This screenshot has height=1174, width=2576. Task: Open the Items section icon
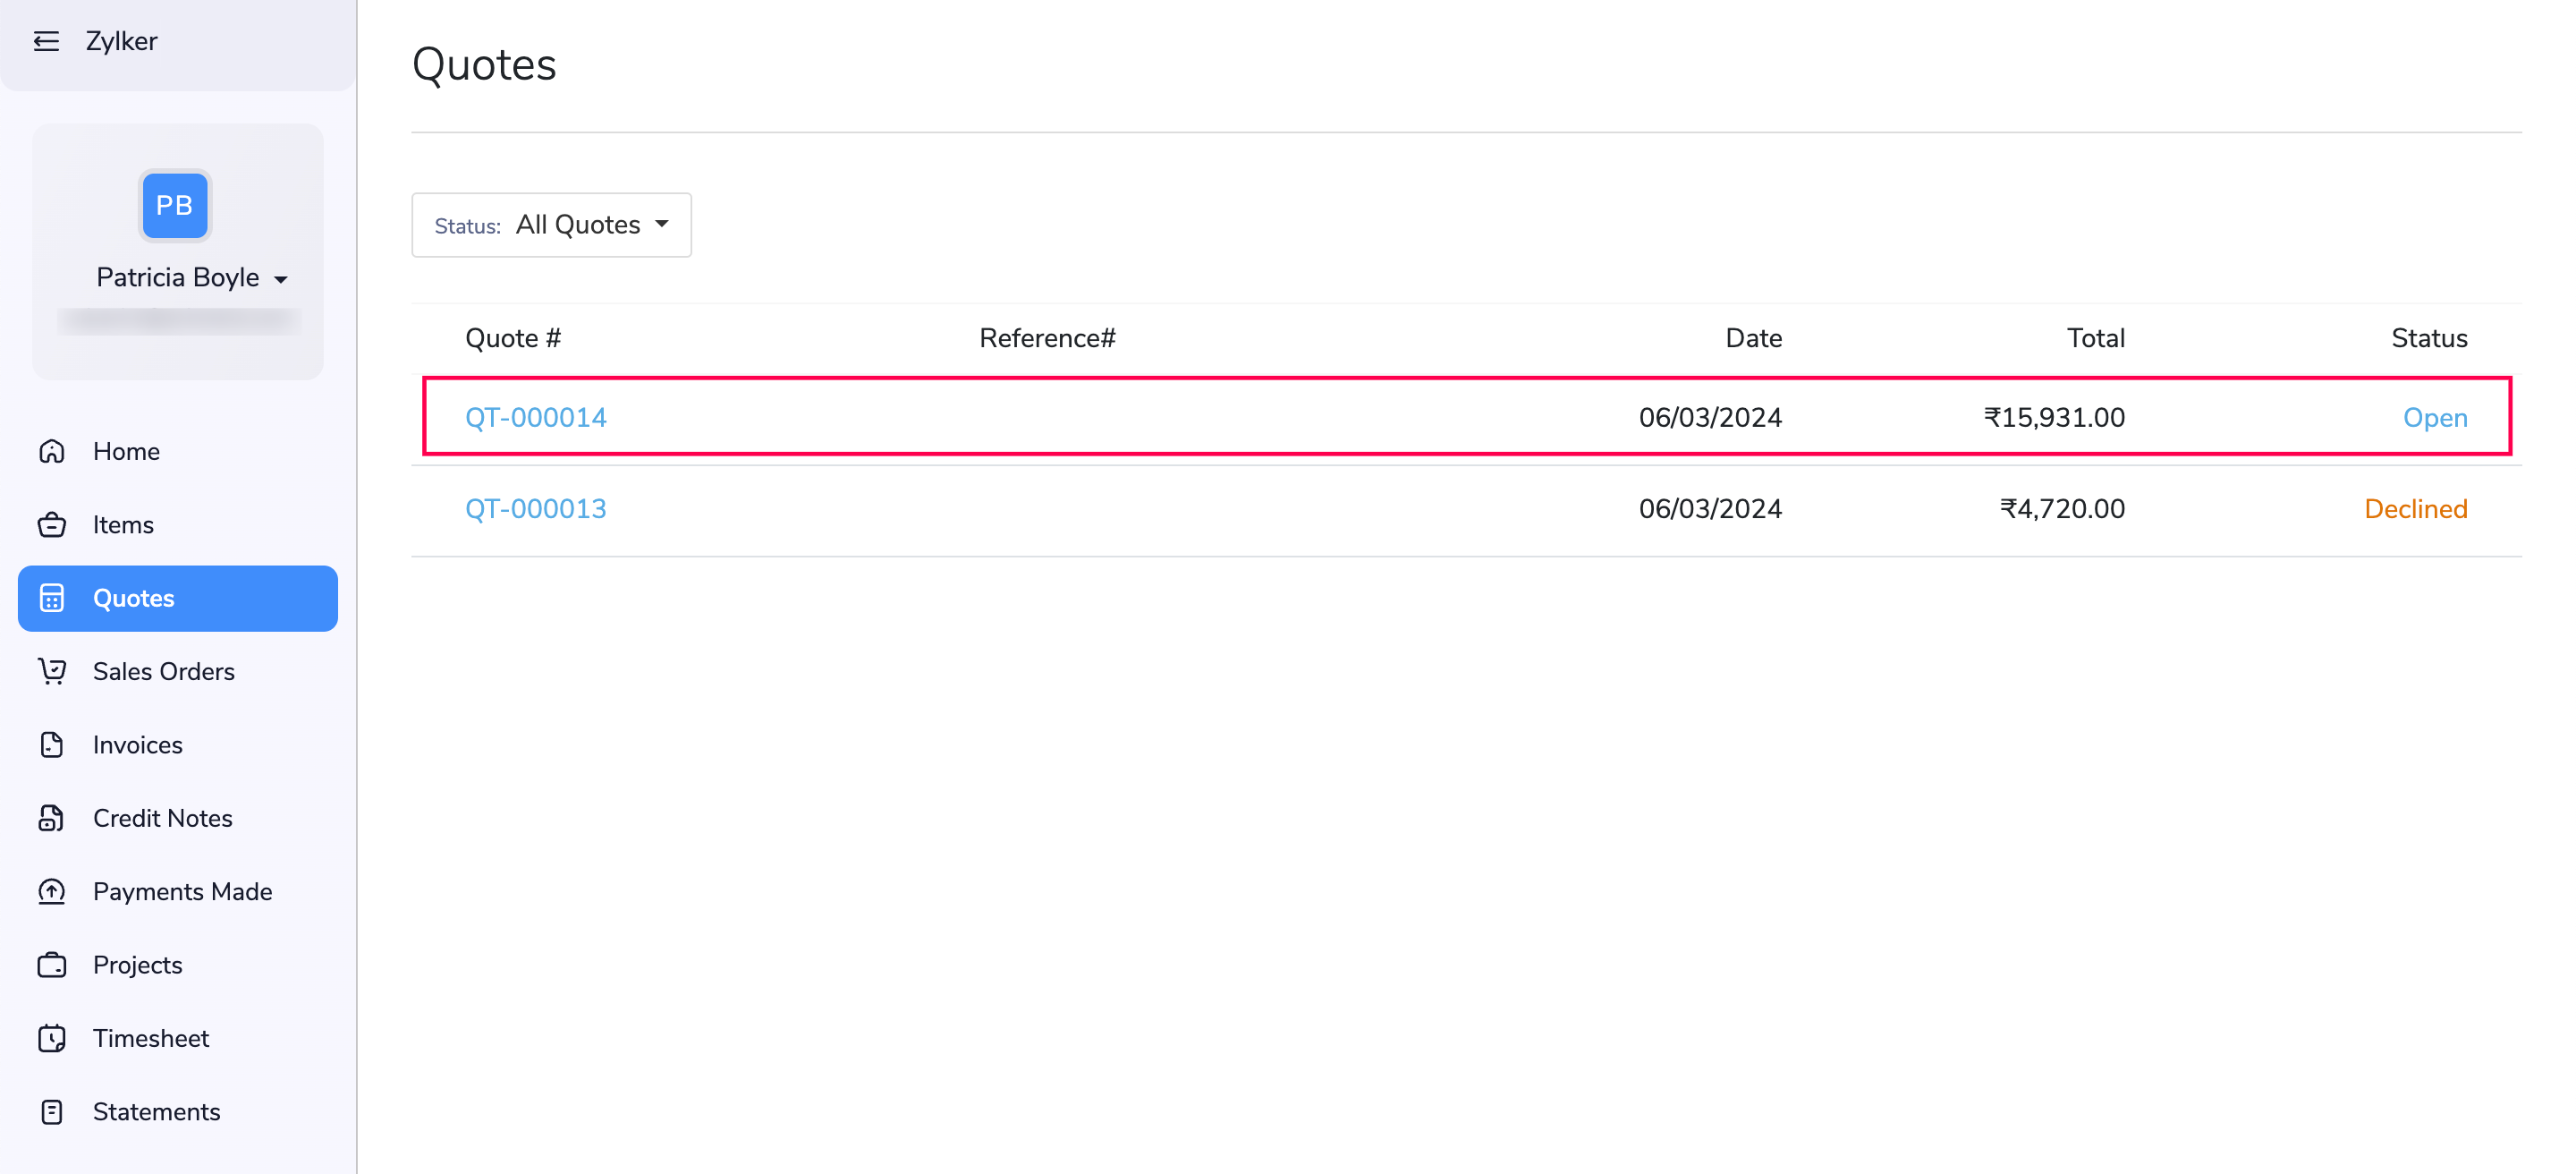click(52, 524)
